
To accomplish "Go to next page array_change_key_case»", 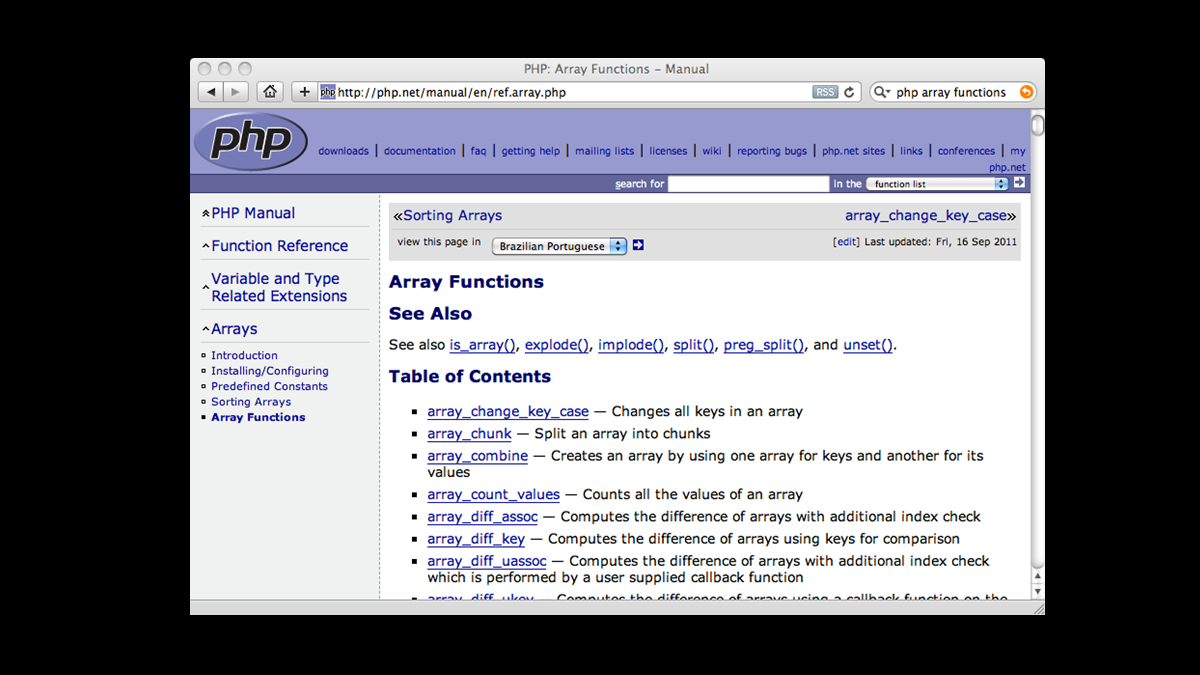I will 930,215.
